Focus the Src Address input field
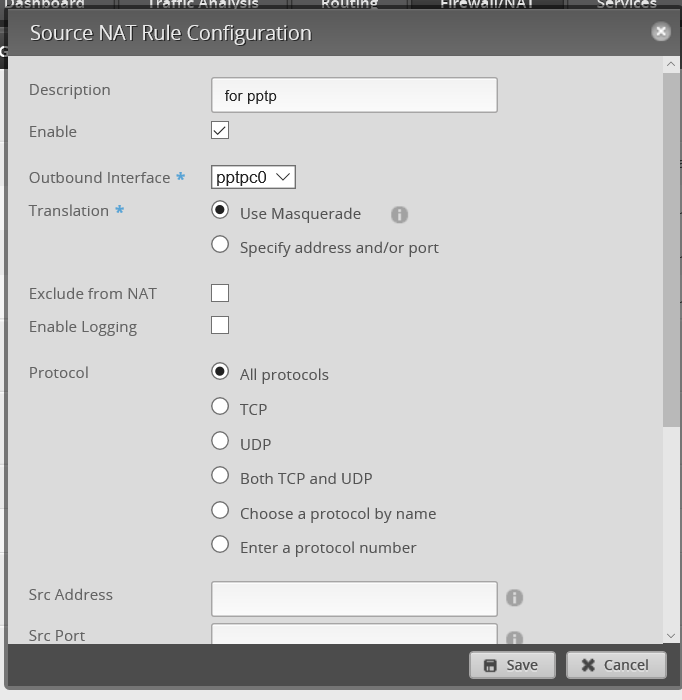 pyautogui.click(x=354, y=598)
